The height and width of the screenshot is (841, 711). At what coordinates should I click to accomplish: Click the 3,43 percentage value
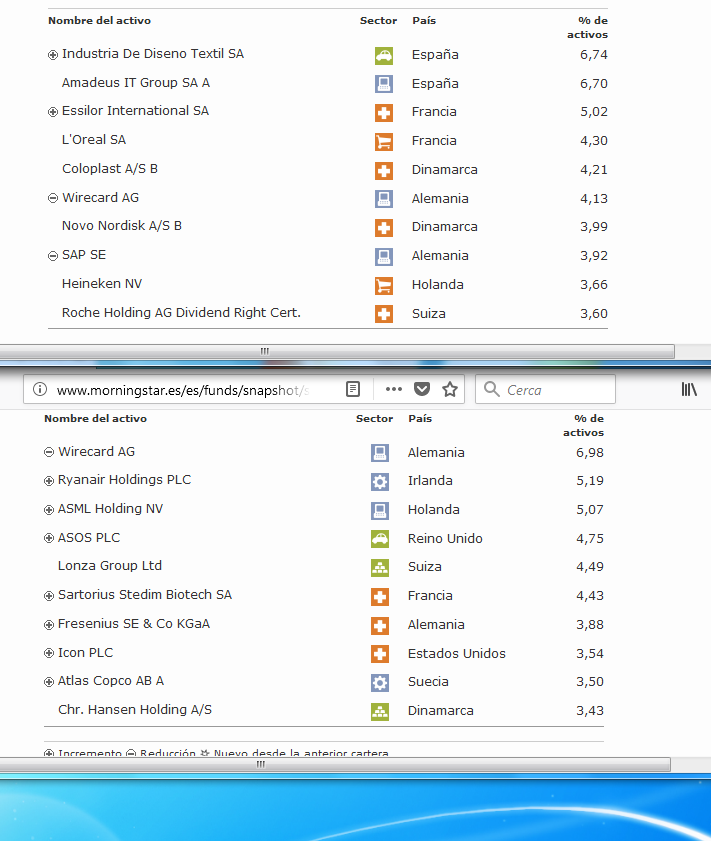point(590,711)
